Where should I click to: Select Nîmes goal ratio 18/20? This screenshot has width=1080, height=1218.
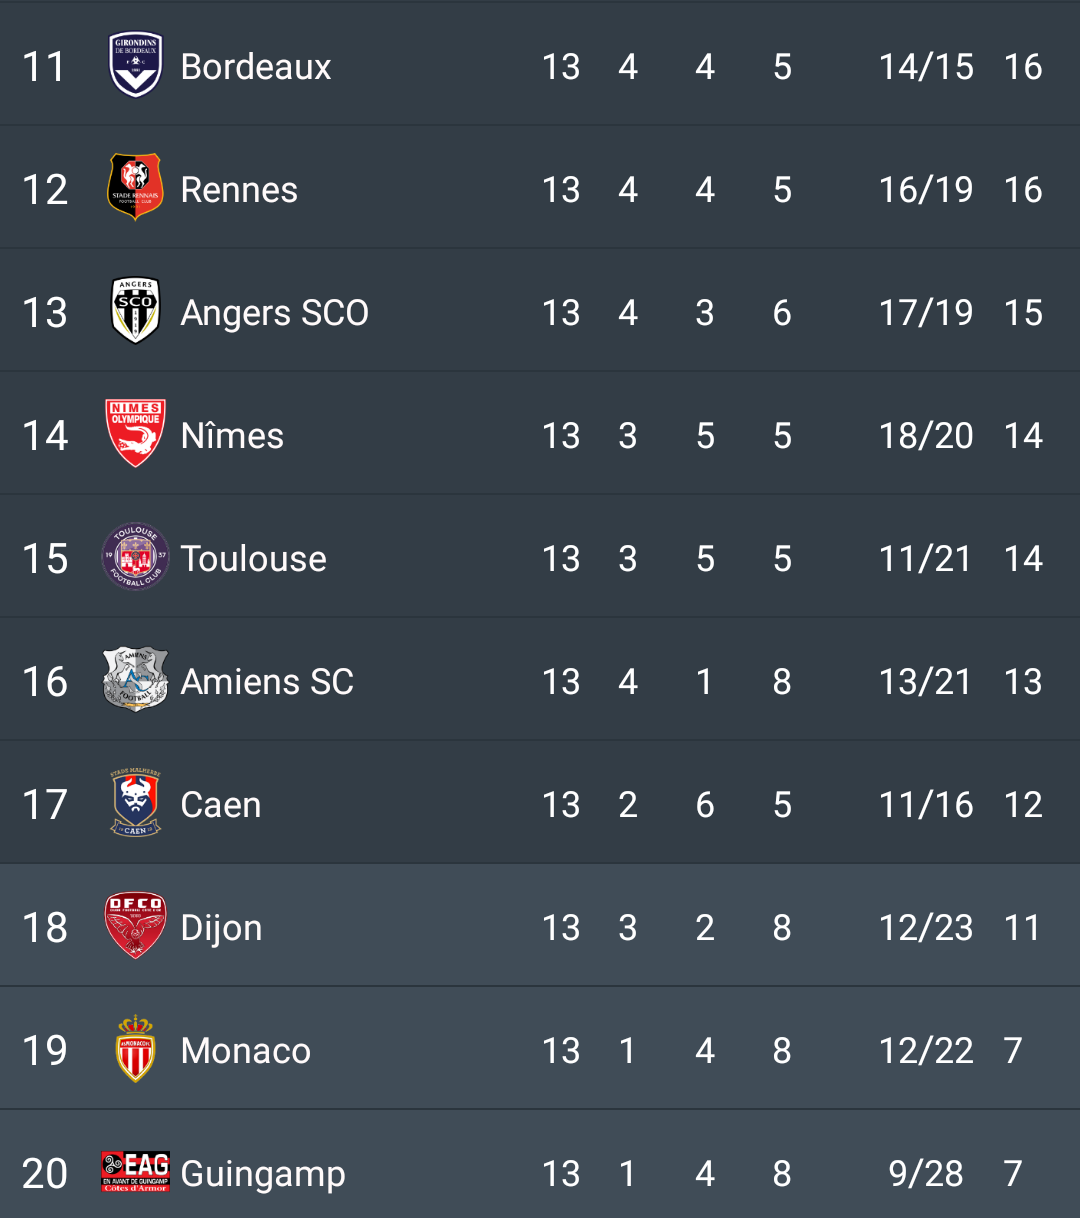point(926,436)
